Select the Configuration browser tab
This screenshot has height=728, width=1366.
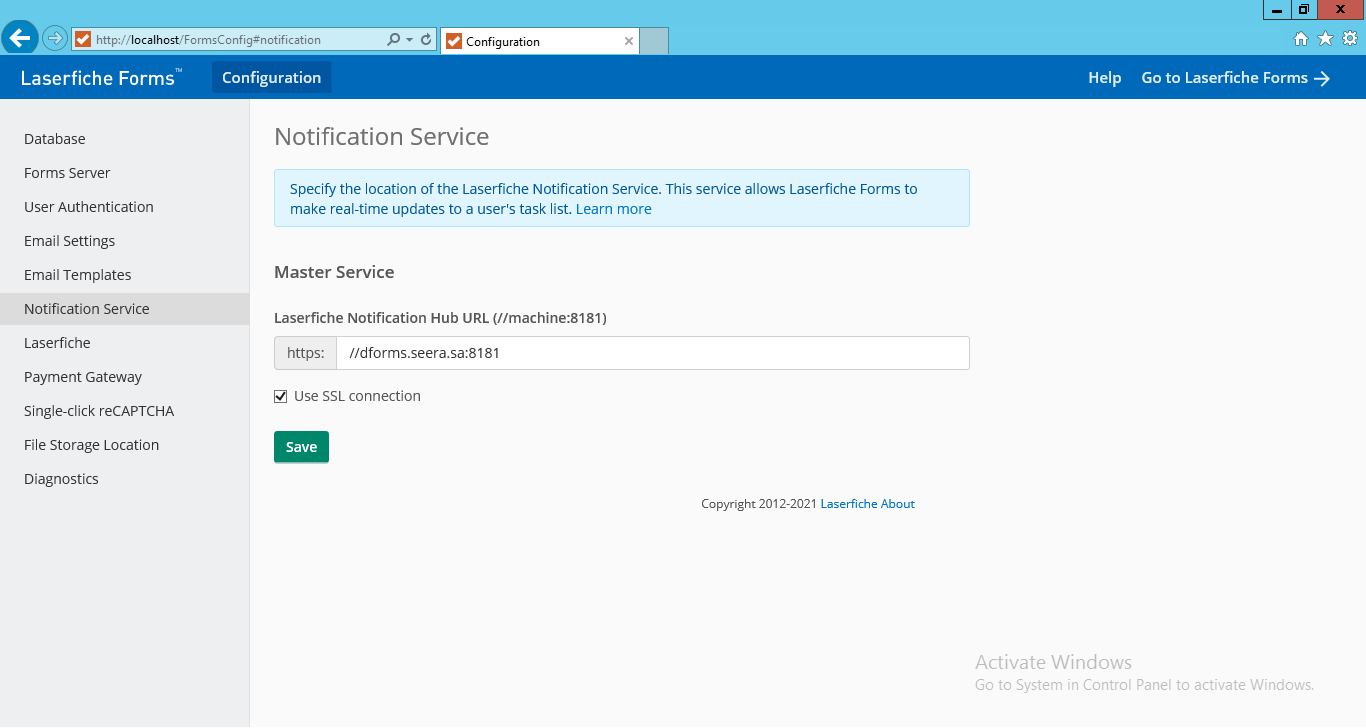pos(539,41)
